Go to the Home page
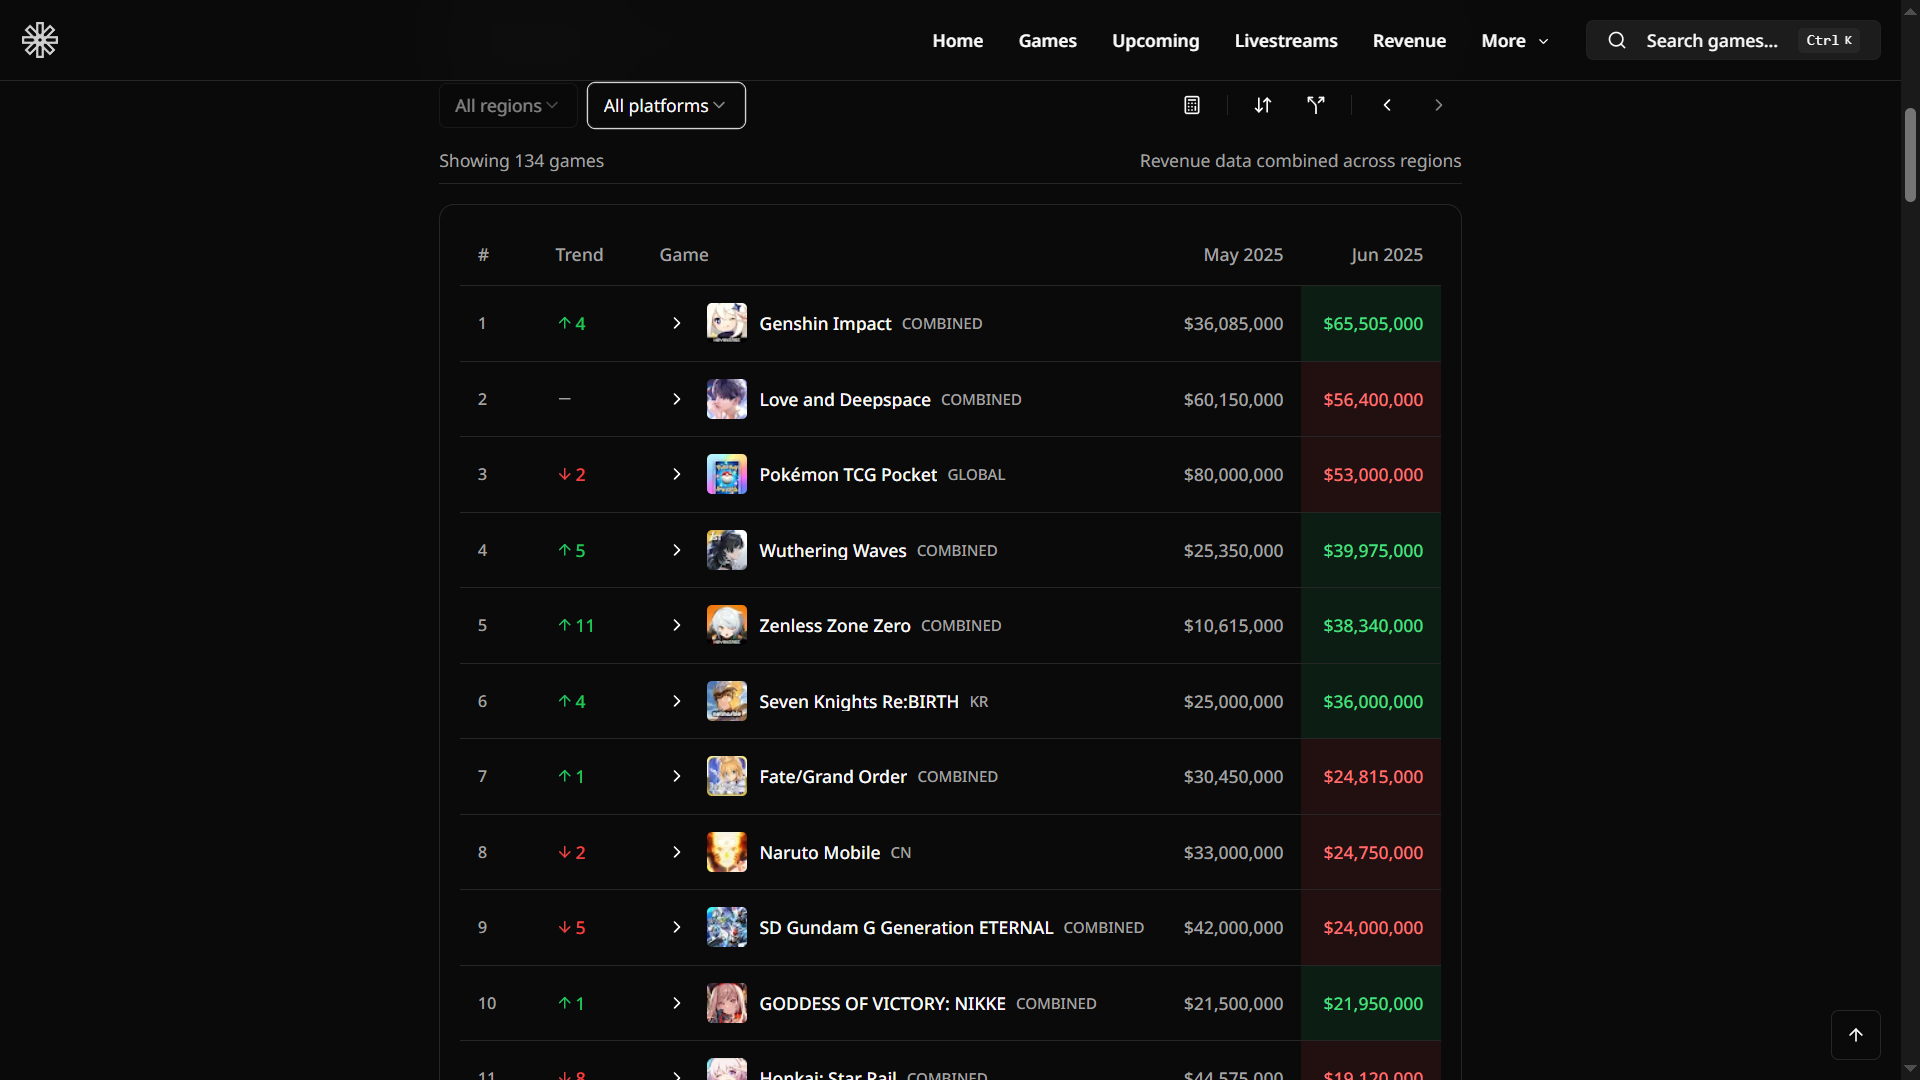This screenshot has width=1920, height=1080. click(x=958, y=40)
